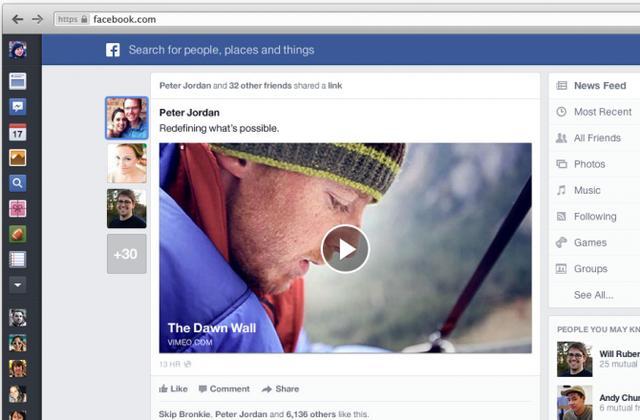Screen dimensions: 640x420
Task: Go back with the browser back arrow
Action: [17, 19]
